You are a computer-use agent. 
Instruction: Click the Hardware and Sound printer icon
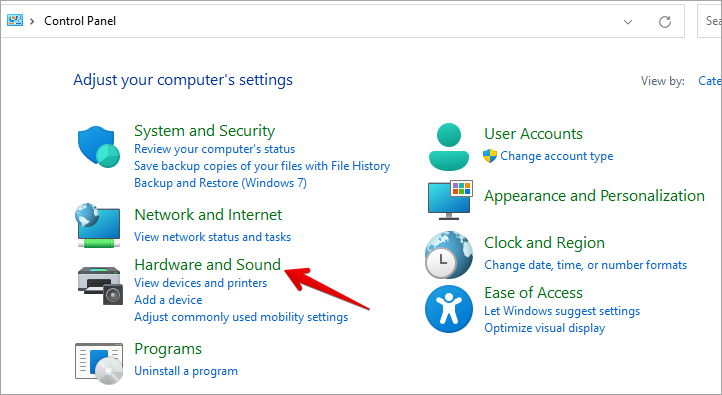pos(100,285)
